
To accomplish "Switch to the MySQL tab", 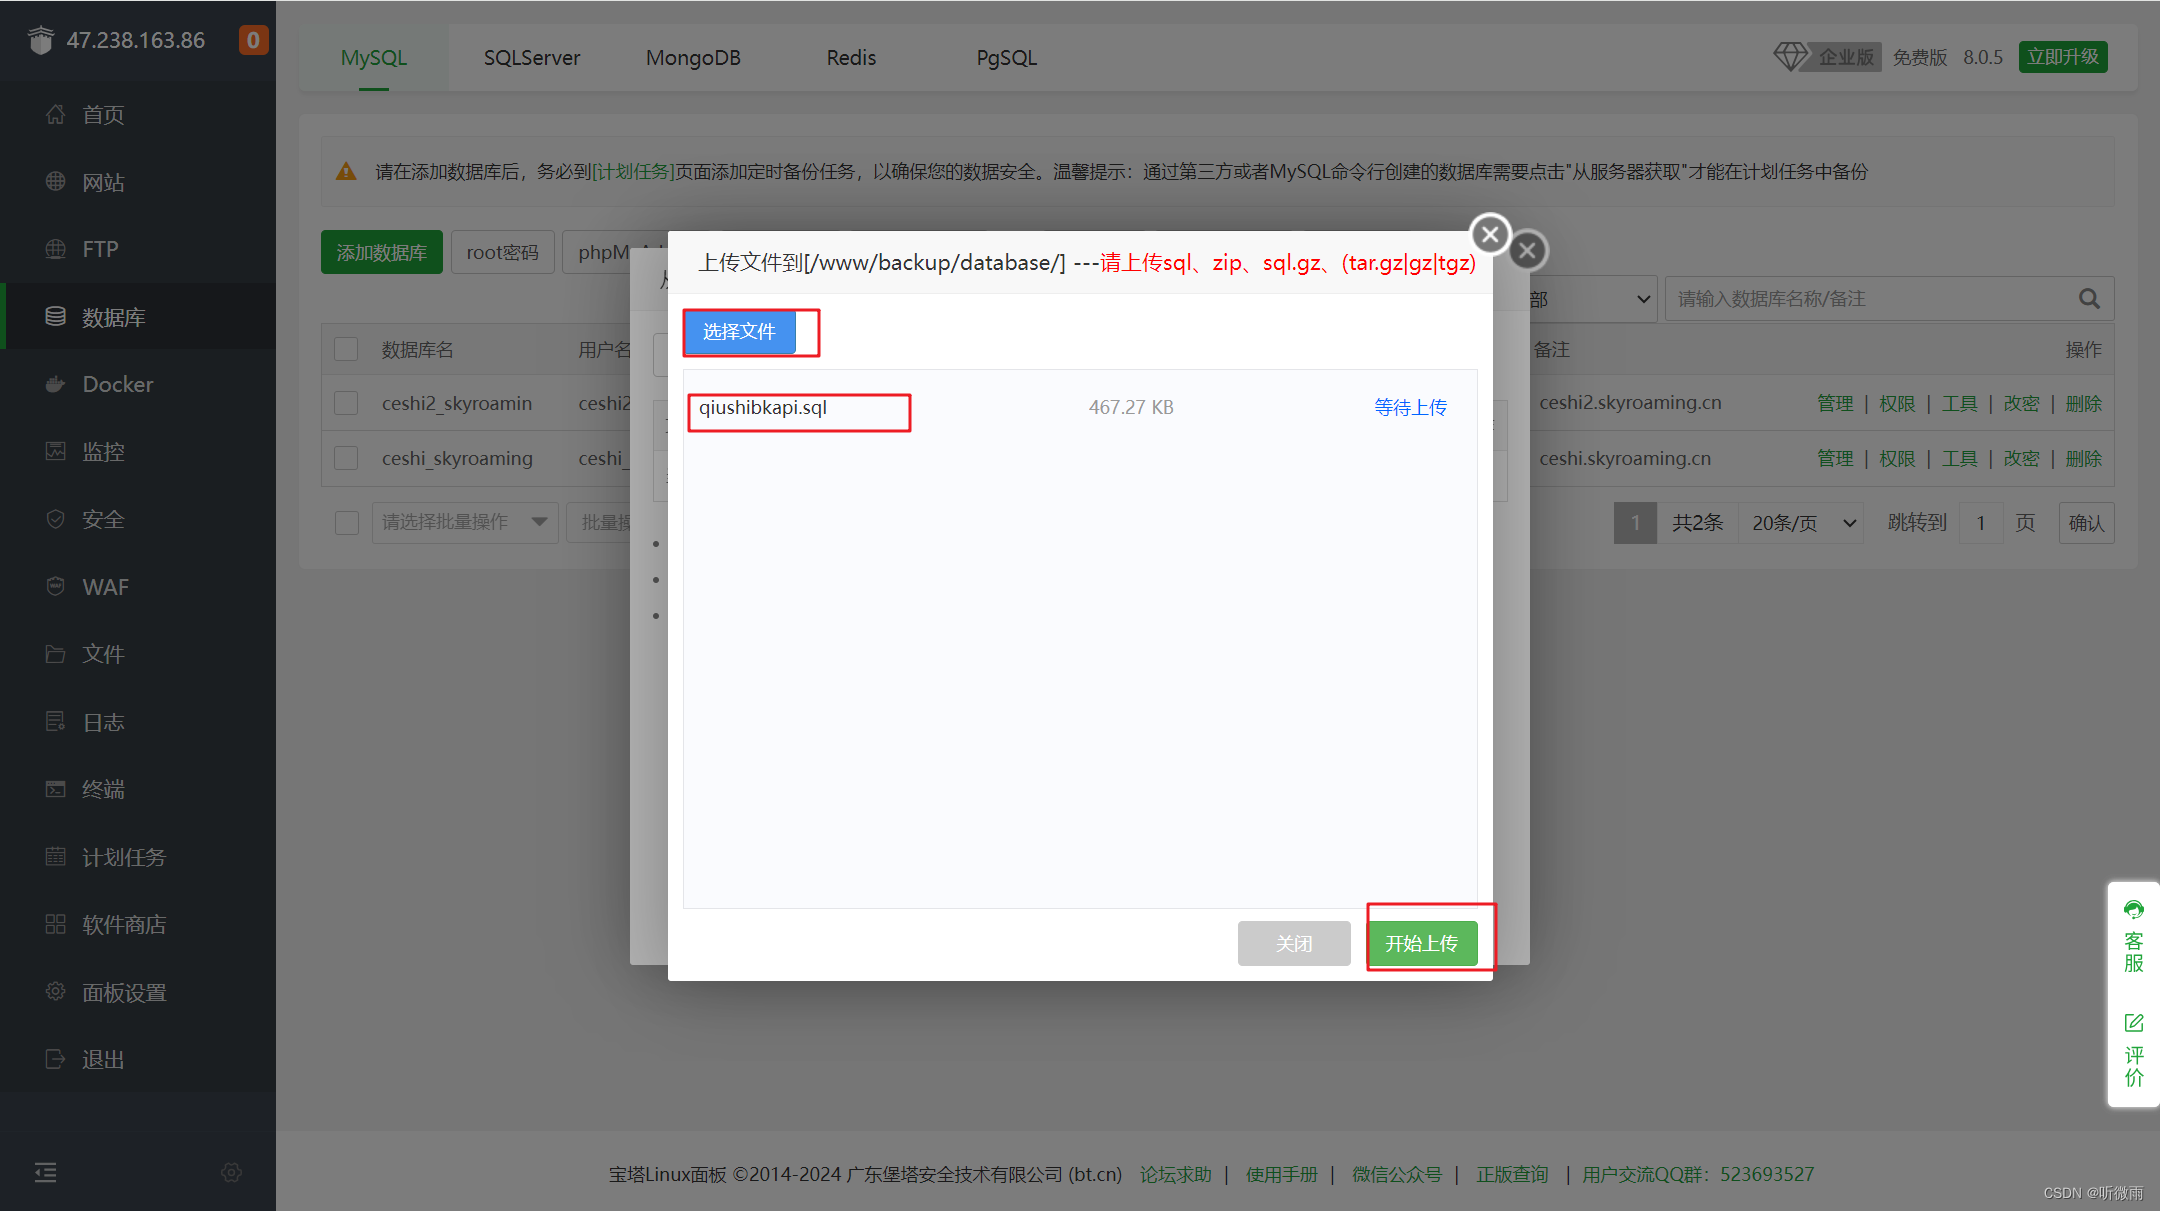I will click(374, 58).
